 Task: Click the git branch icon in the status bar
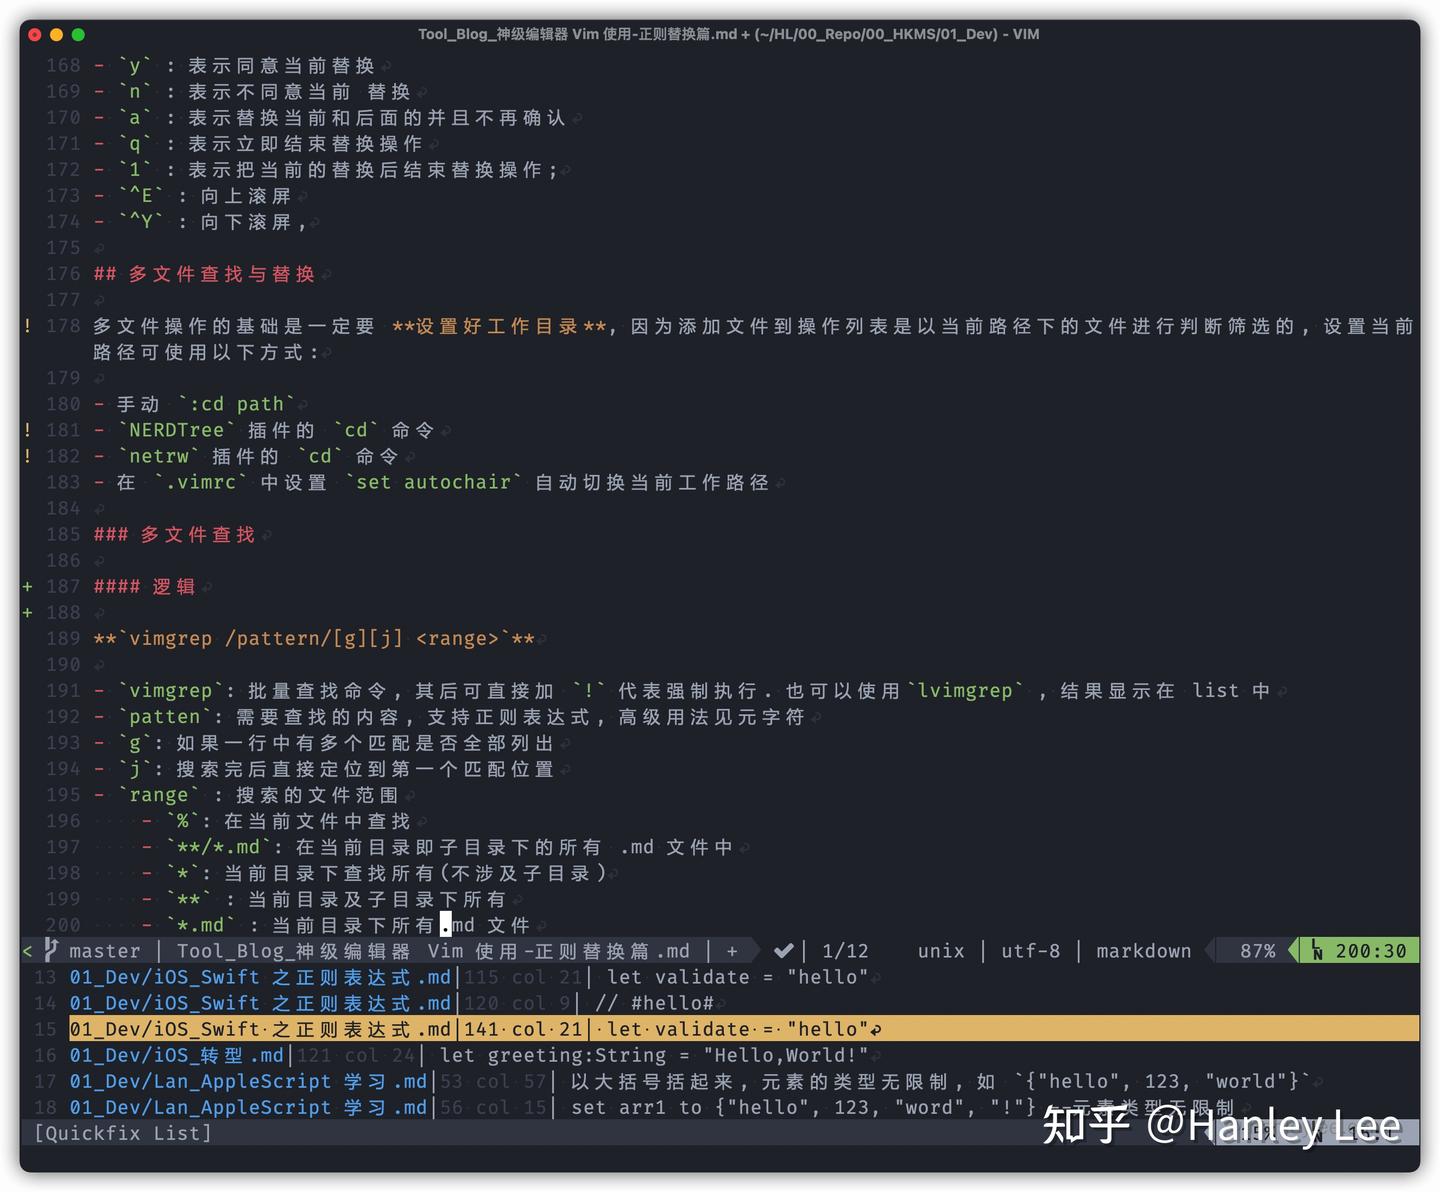tap(50, 951)
